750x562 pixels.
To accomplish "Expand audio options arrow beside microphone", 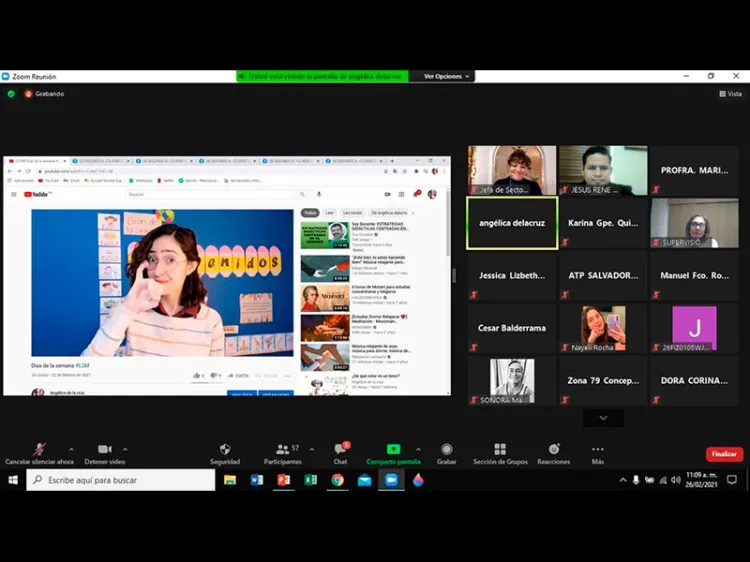I will coord(70,449).
